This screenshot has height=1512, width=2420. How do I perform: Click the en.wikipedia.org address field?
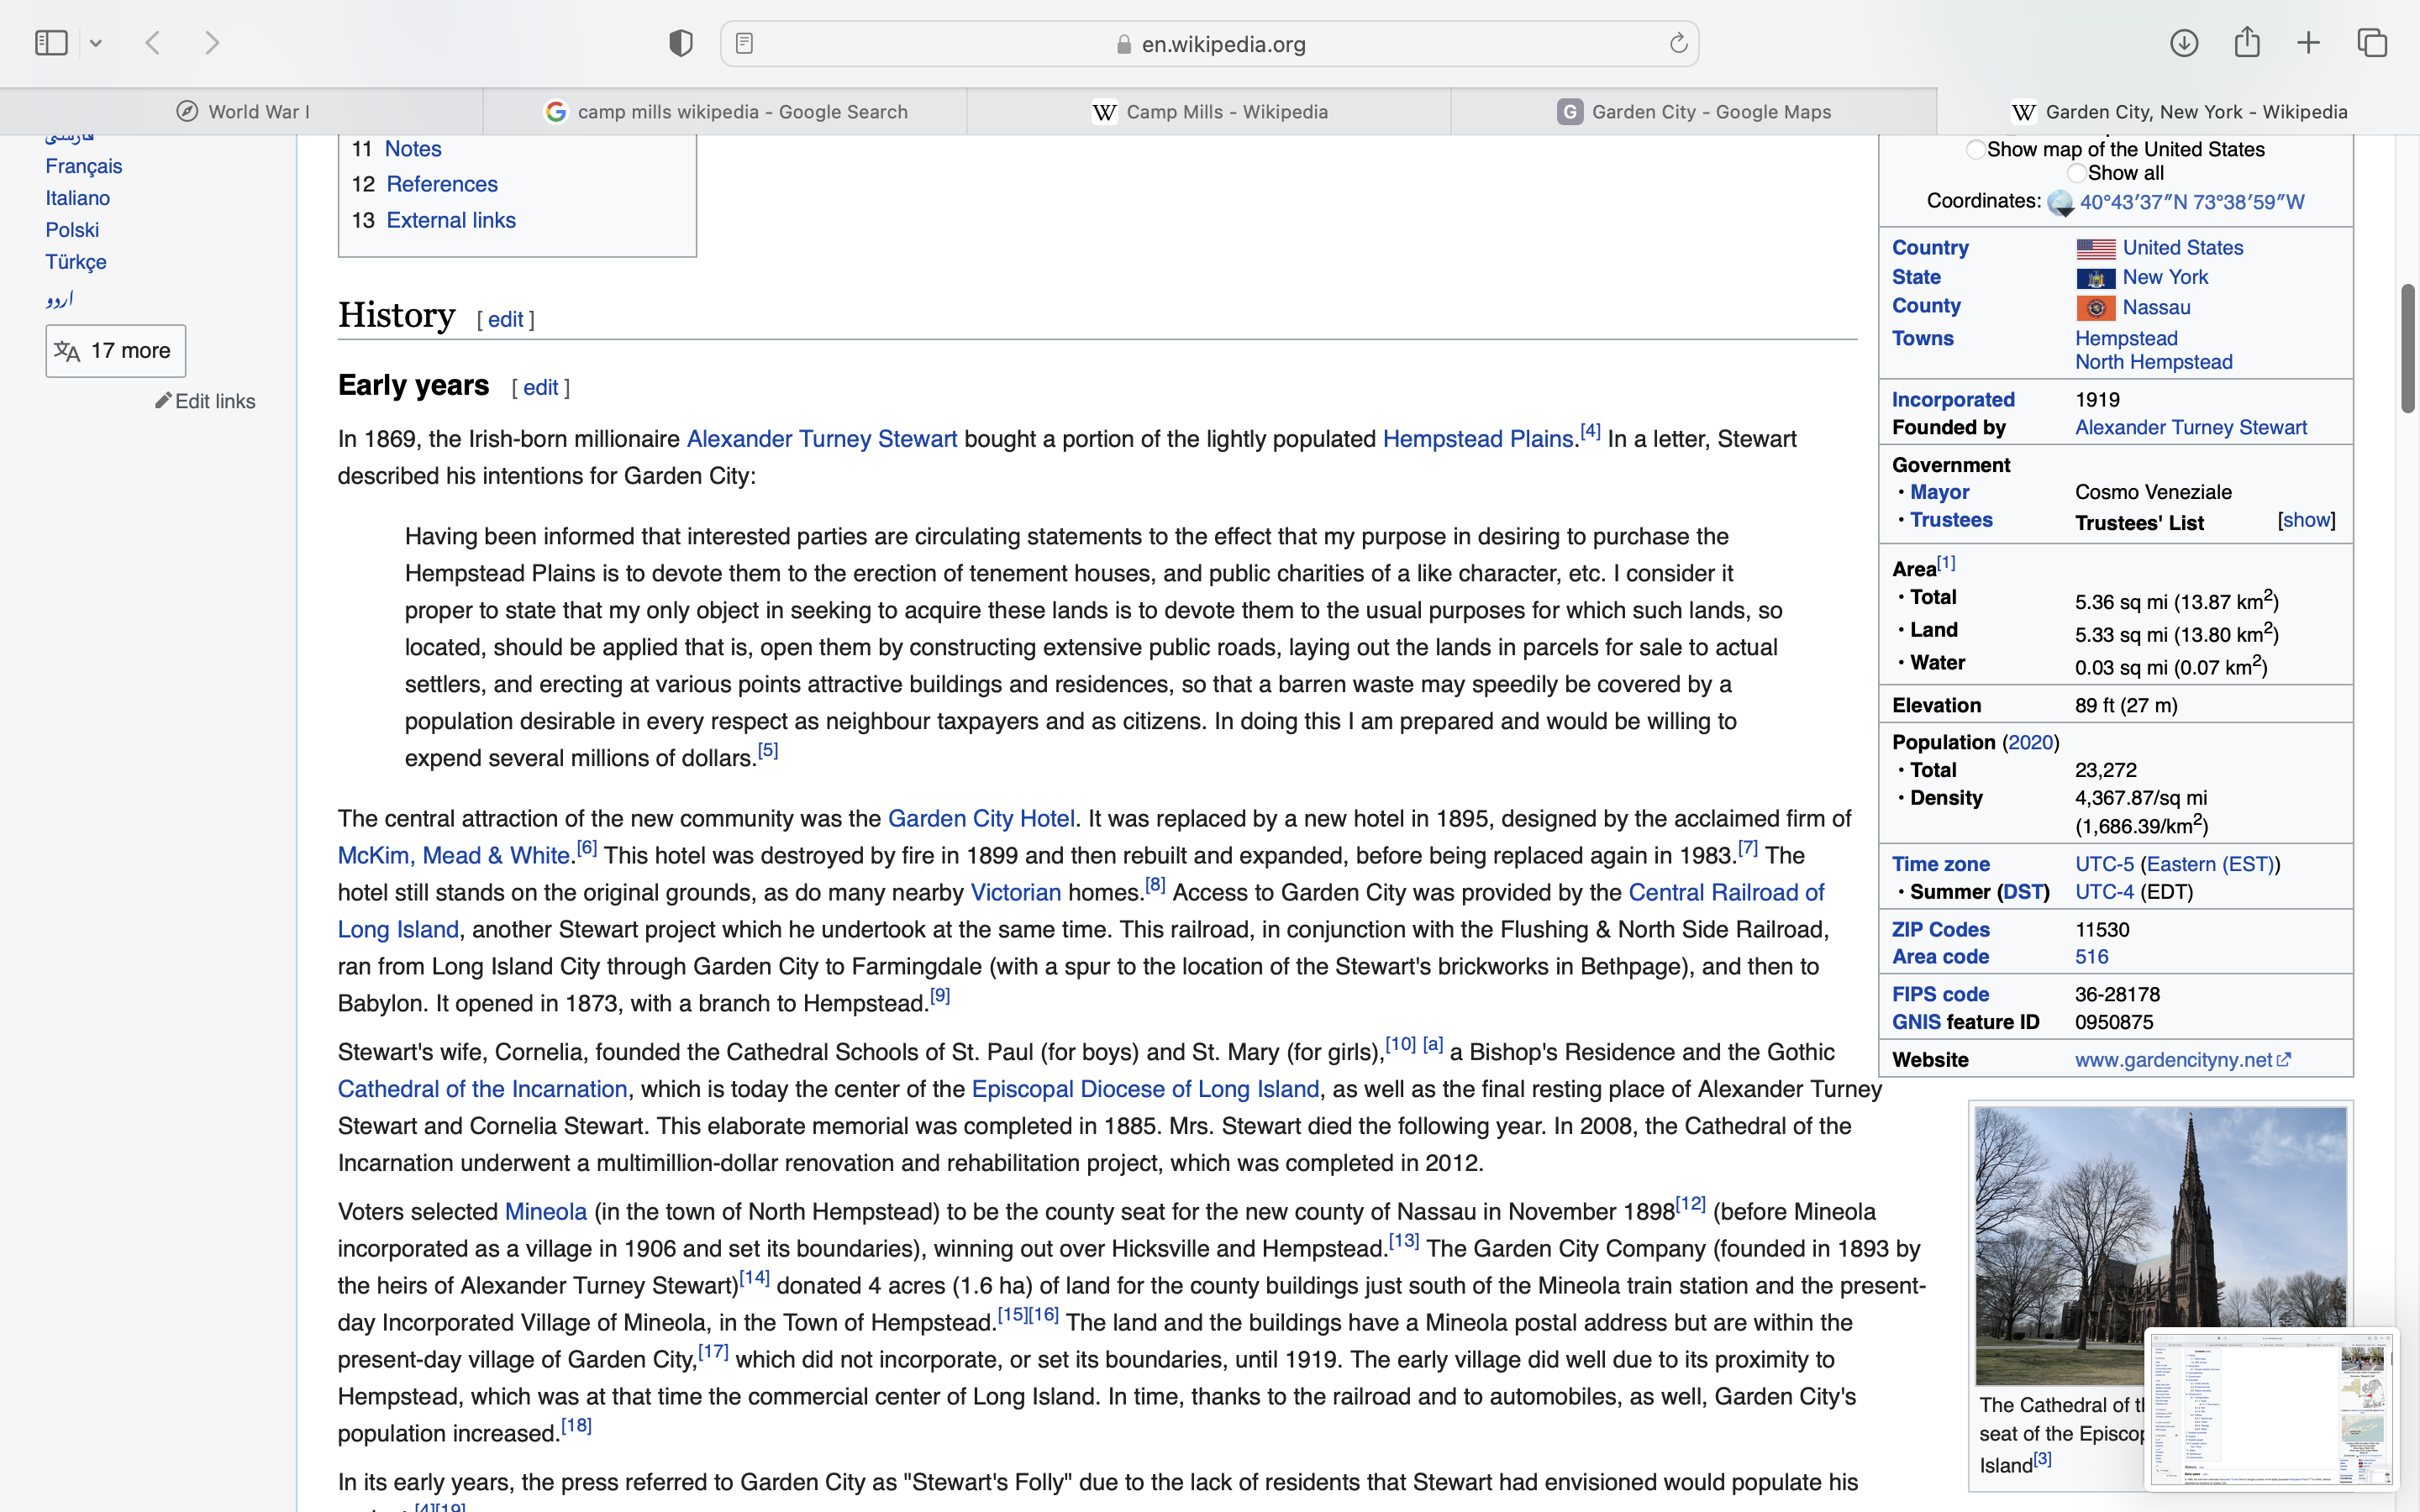pos(1222,44)
